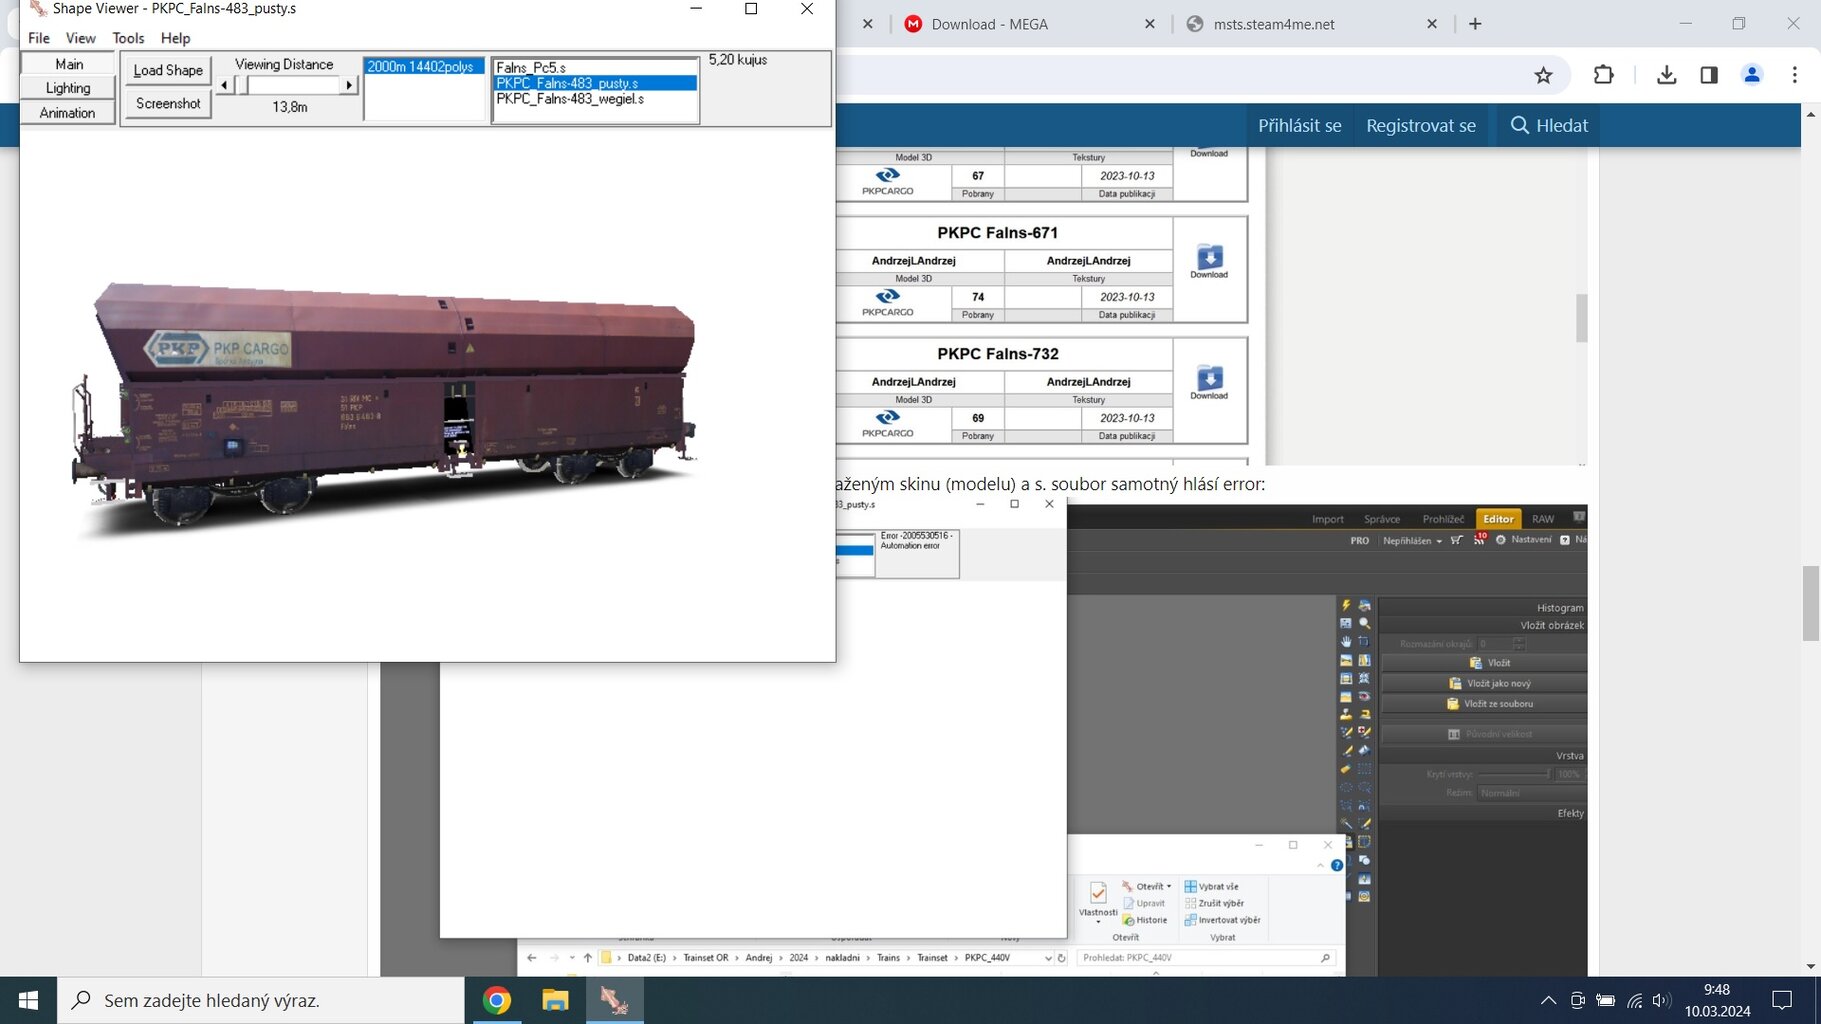Select PKPC_Falns-483_wegiel.s in the shape list
Viewport: 1821px width, 1024px height.
(570, 99)
